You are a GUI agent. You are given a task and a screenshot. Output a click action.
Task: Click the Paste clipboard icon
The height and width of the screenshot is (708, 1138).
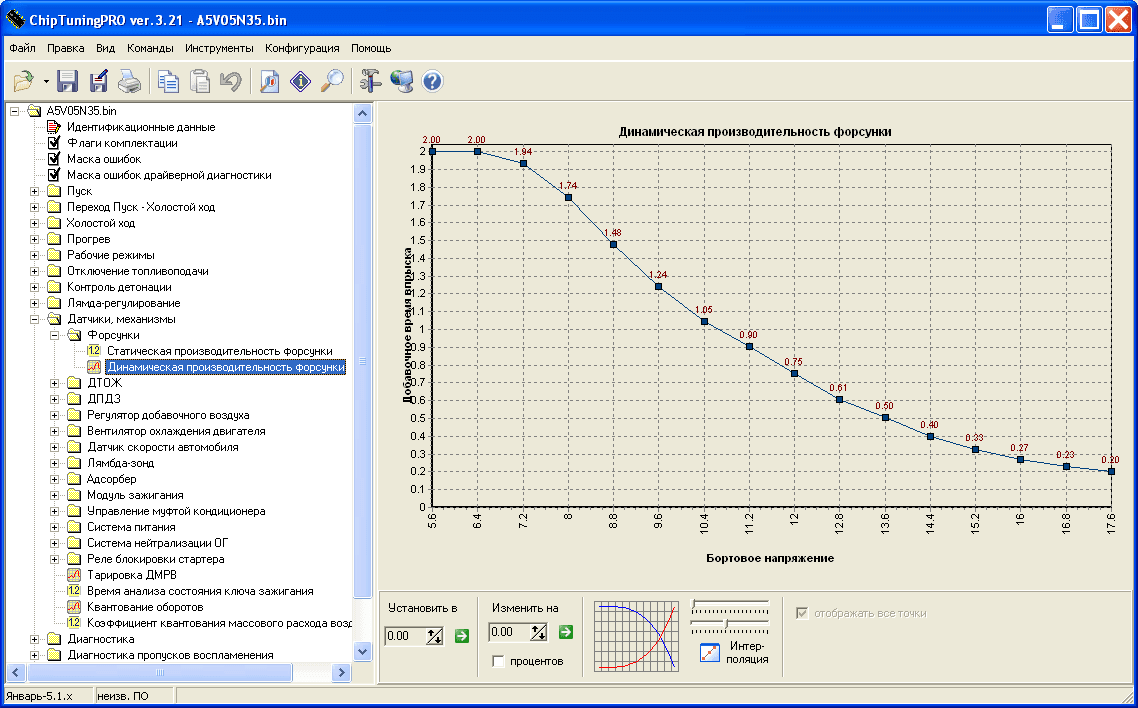[x=200, y=81]
